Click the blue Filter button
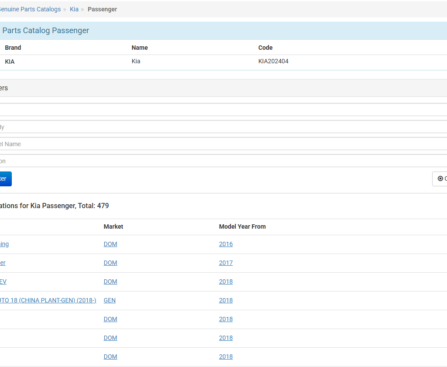The image size is (447, 367). point(6,179)
